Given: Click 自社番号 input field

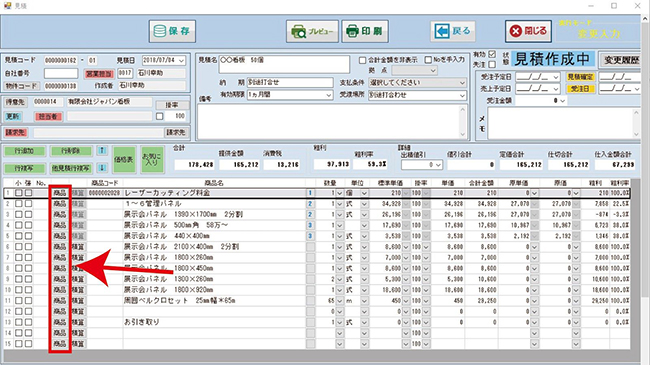Looking at the screenshot, I should 61,73.
